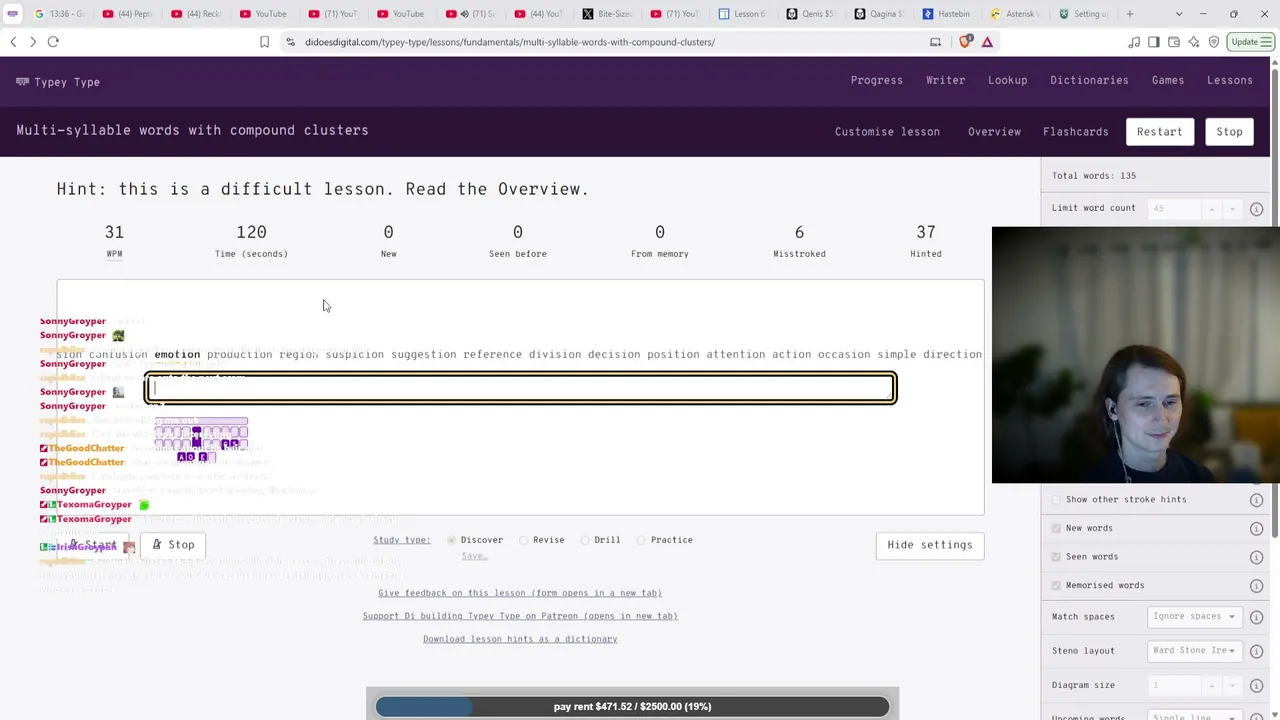1280x720 pixels.
Task: Click the Study type help label
Action: pyautogui.click(x=402, y=540)
